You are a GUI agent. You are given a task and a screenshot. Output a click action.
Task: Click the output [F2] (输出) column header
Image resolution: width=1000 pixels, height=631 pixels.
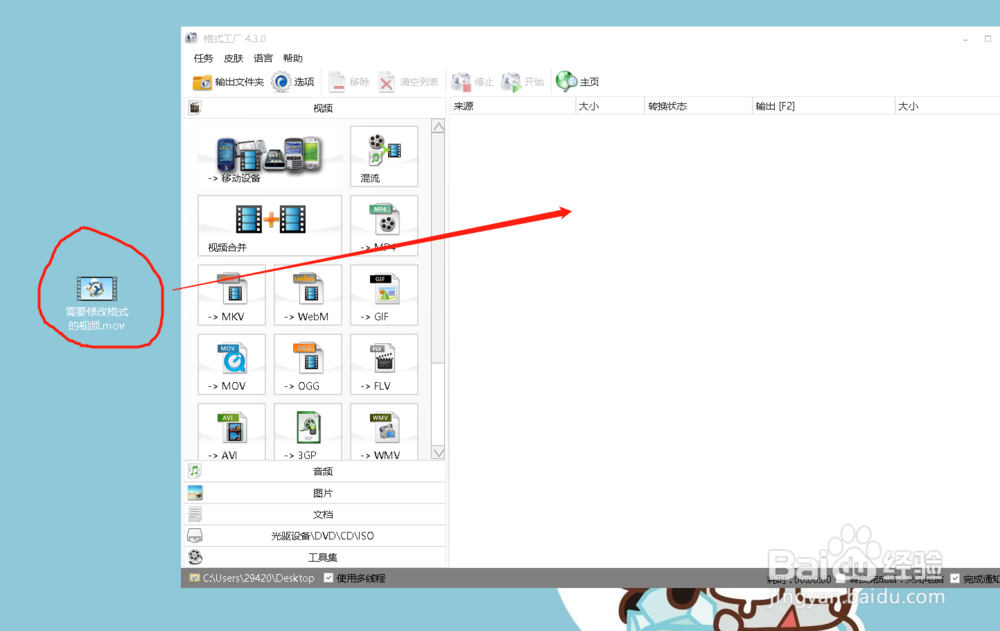click(823, 106)
